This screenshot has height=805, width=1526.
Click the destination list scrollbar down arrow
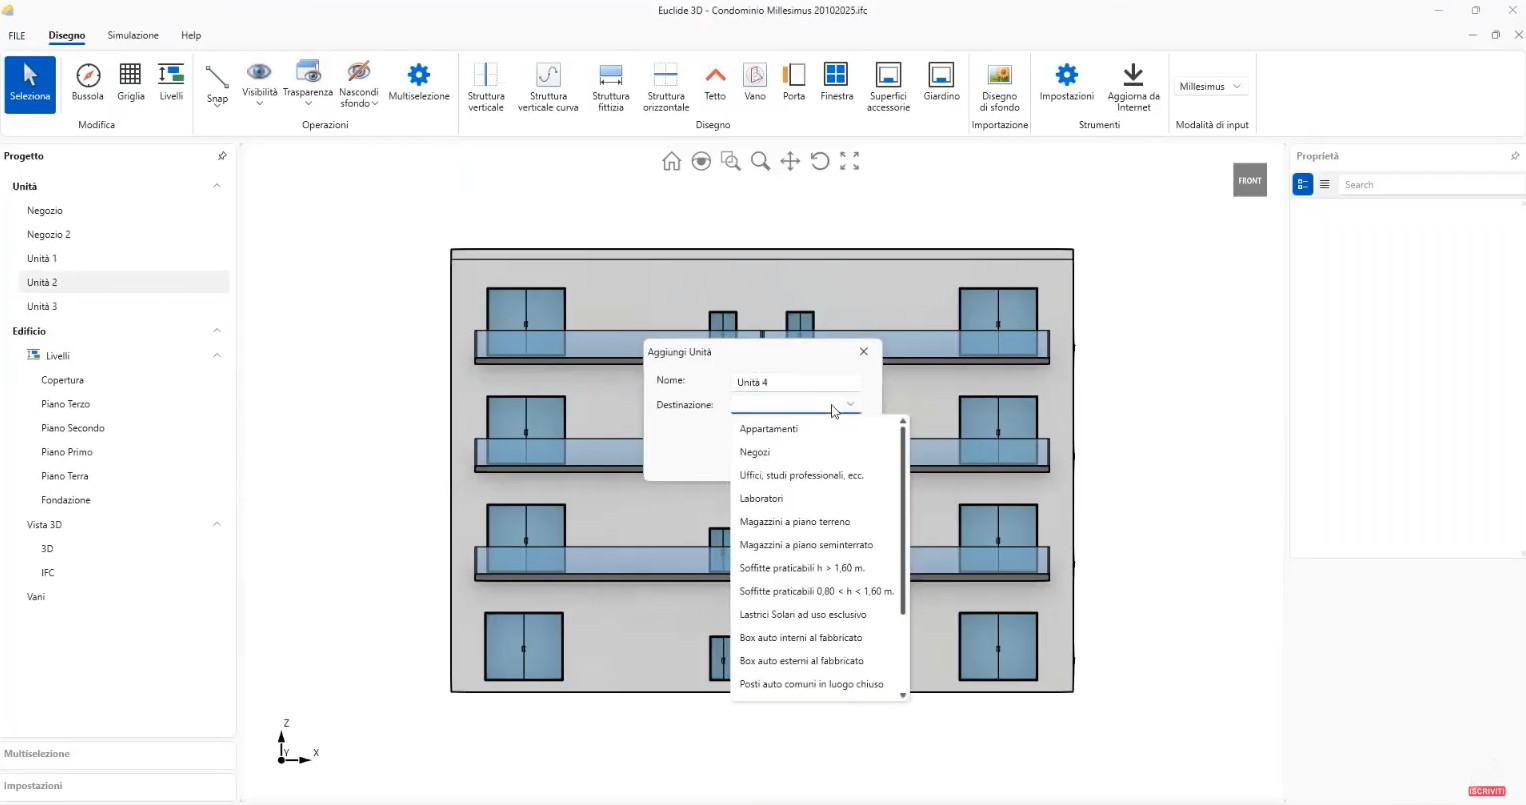click(903, 695)
